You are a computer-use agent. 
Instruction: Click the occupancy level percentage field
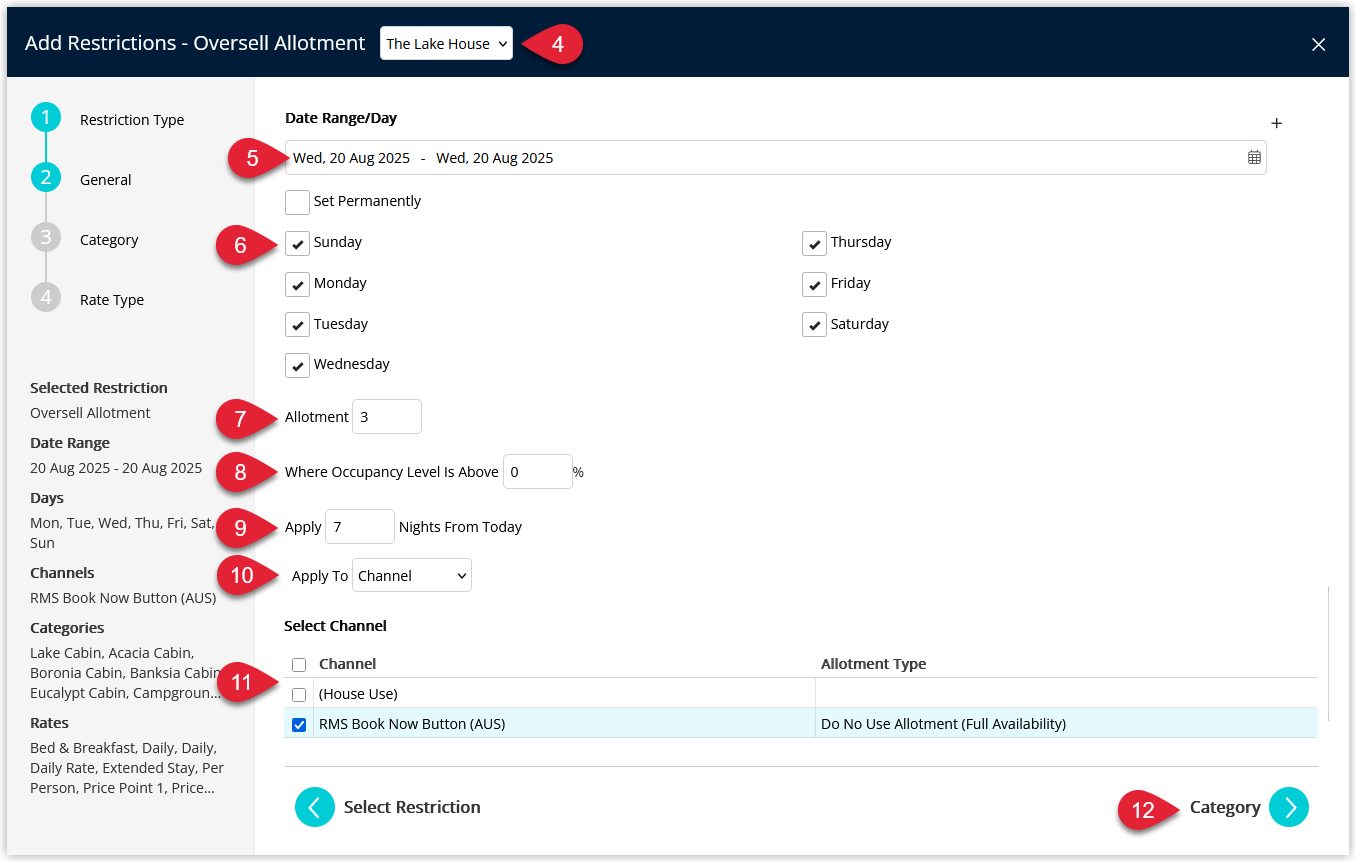(x=538, y=471)
